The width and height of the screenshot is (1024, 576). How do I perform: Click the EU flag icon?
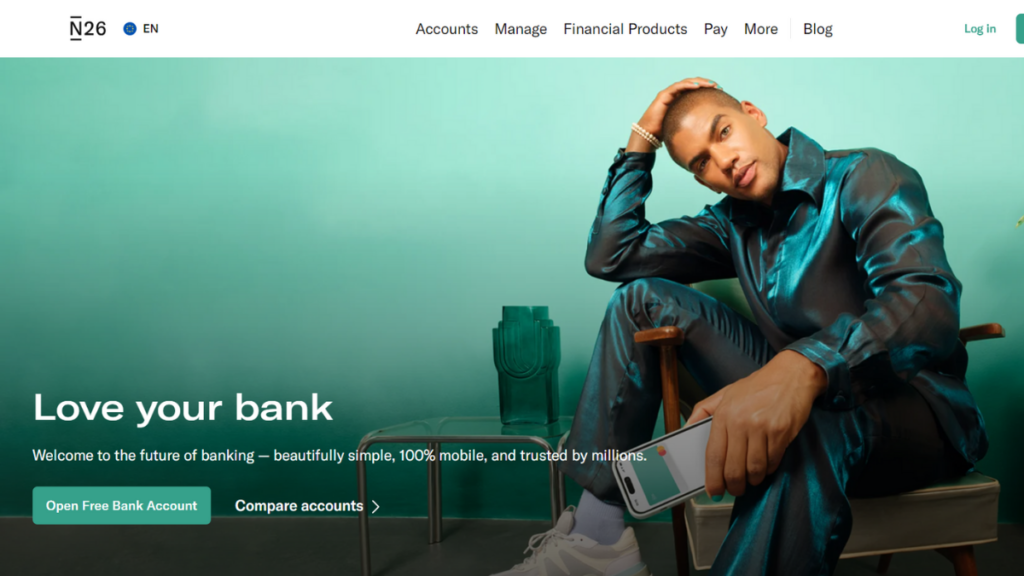(130, 29)
